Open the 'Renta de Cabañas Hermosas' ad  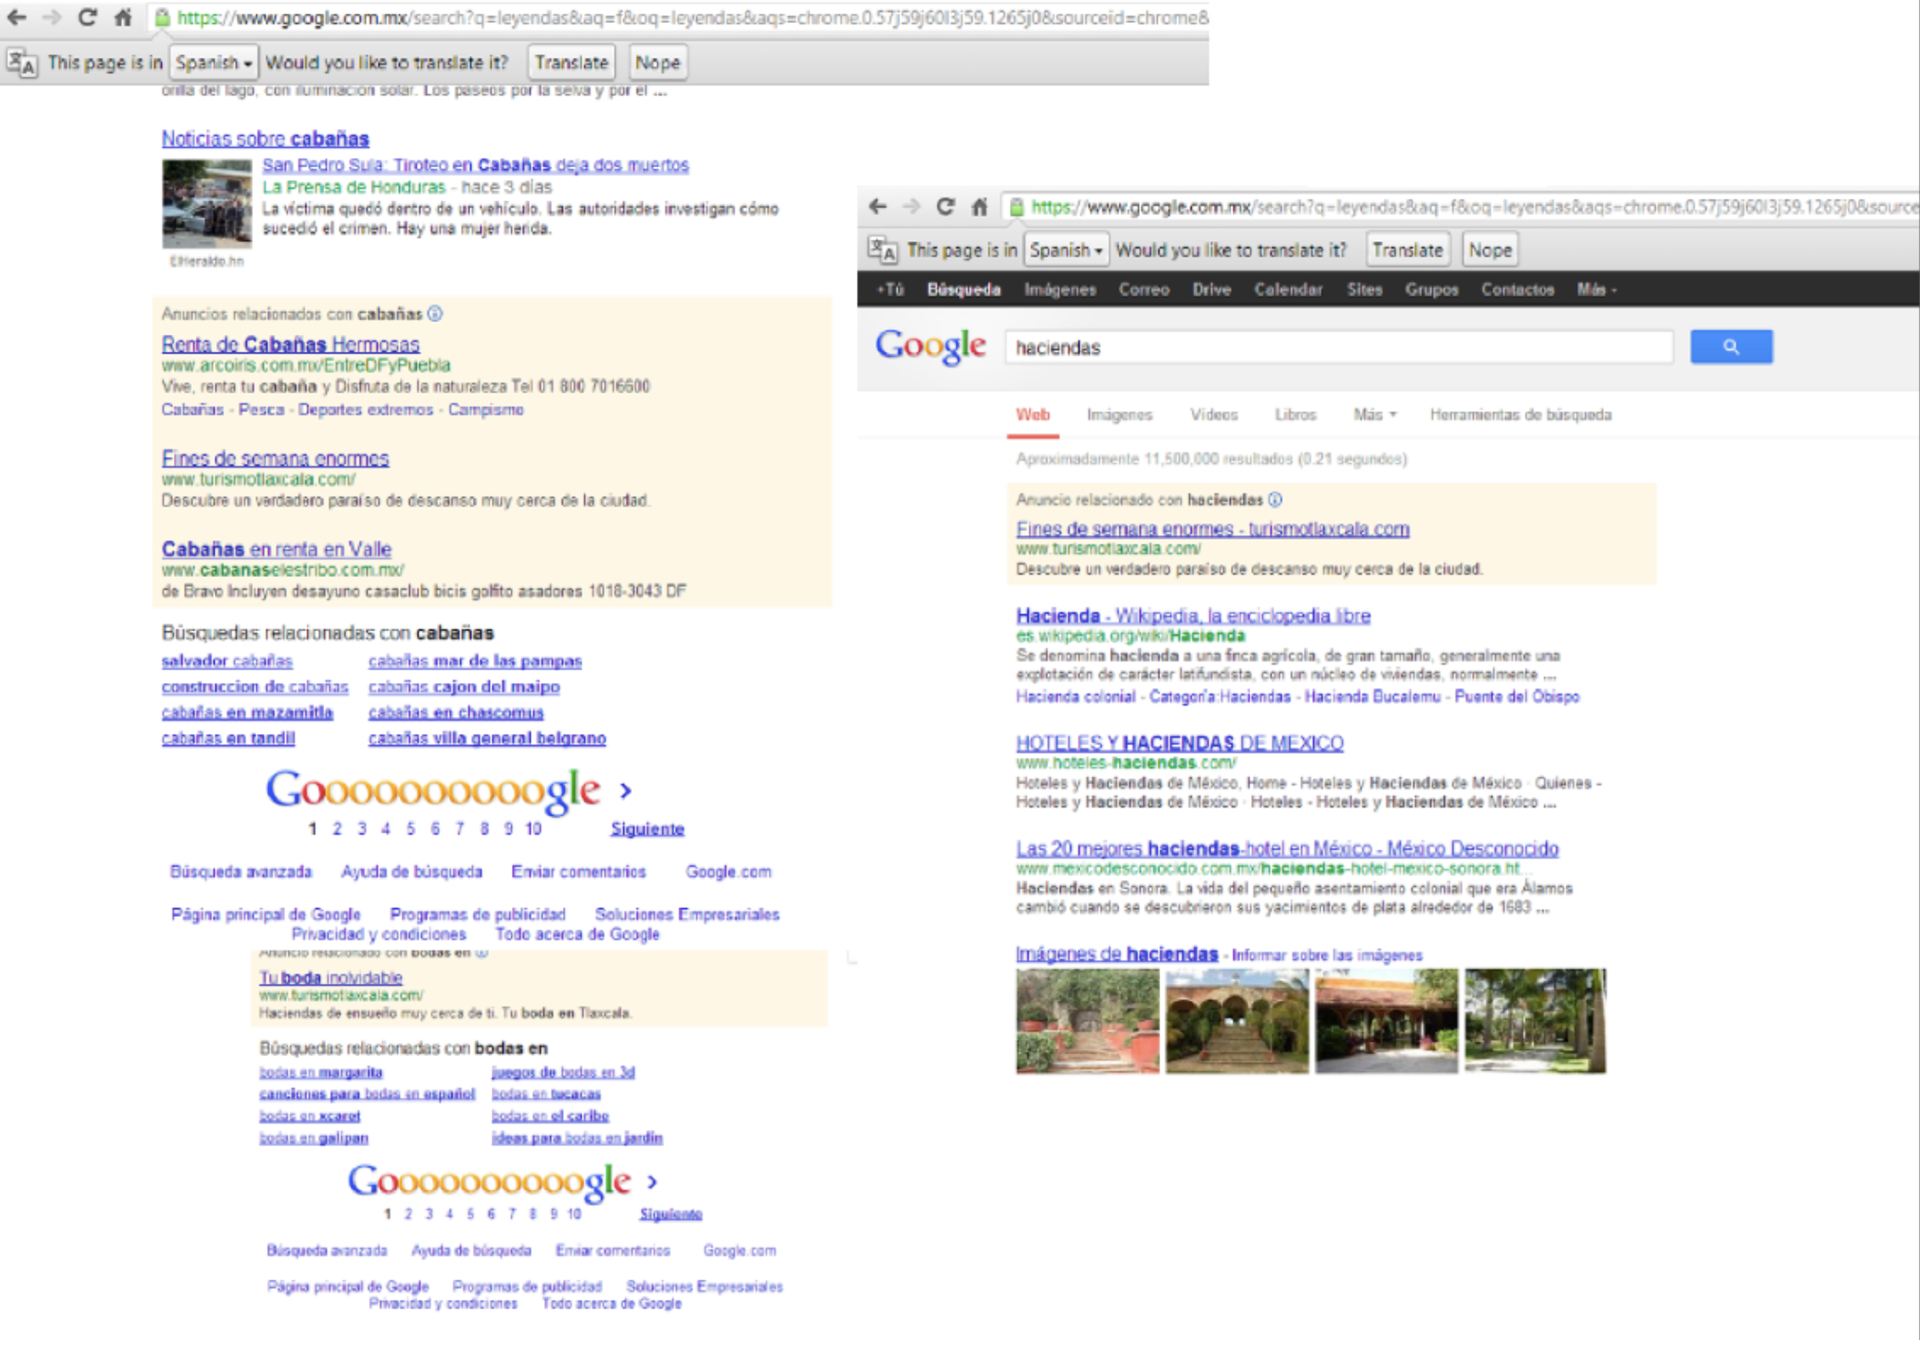coord(290,344)
